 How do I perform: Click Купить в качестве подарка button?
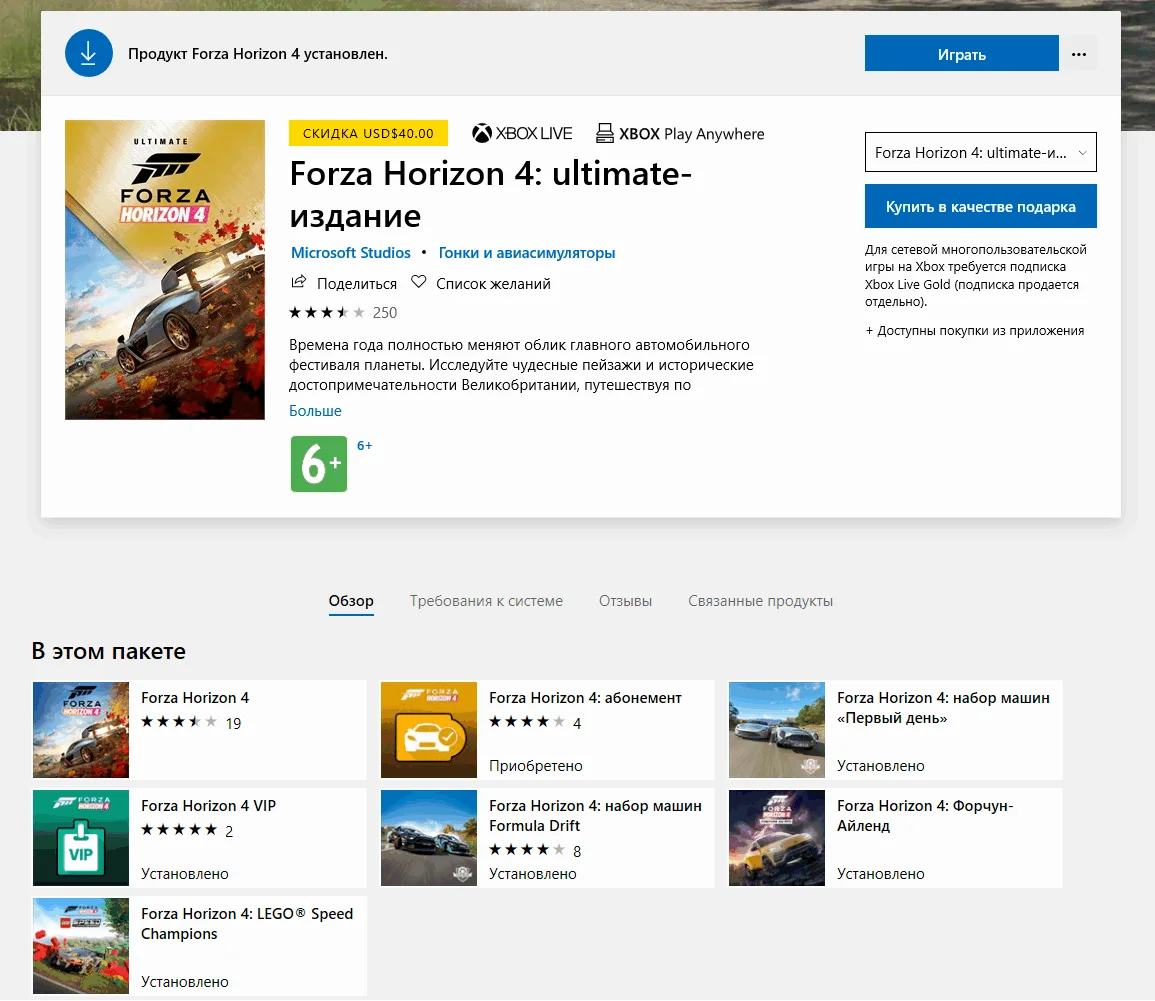[x=980, y=206]
